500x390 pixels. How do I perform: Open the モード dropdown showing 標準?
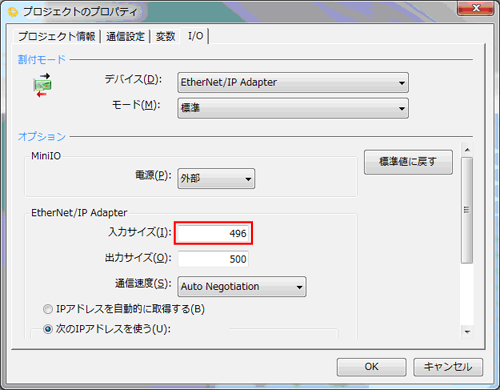[x=293, y=108]
